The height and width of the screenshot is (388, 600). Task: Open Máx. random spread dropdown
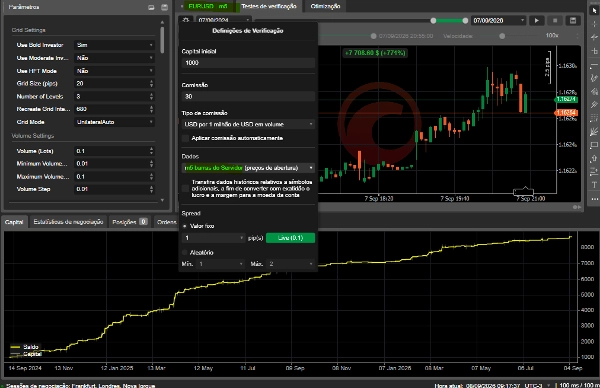pyautogui.click(x=291, y=264)
